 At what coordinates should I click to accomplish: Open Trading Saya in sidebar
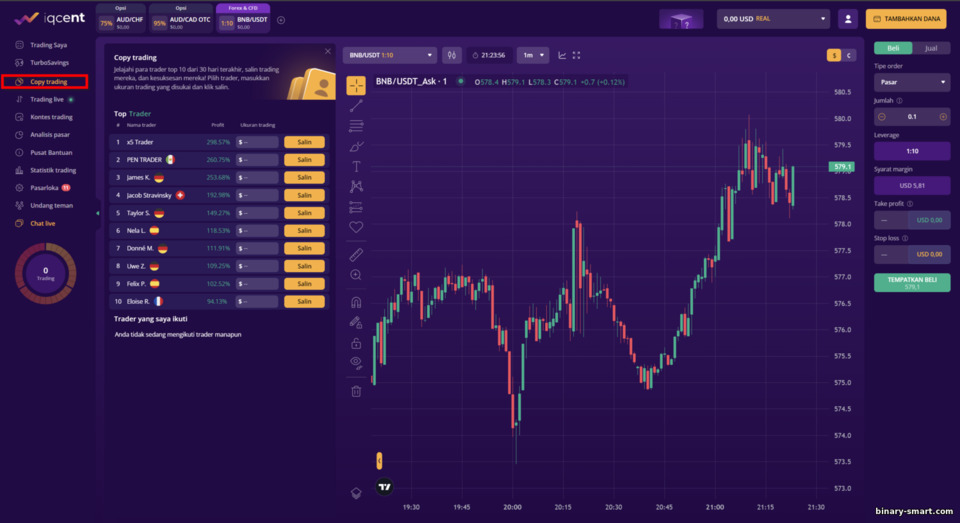(48, 45)
